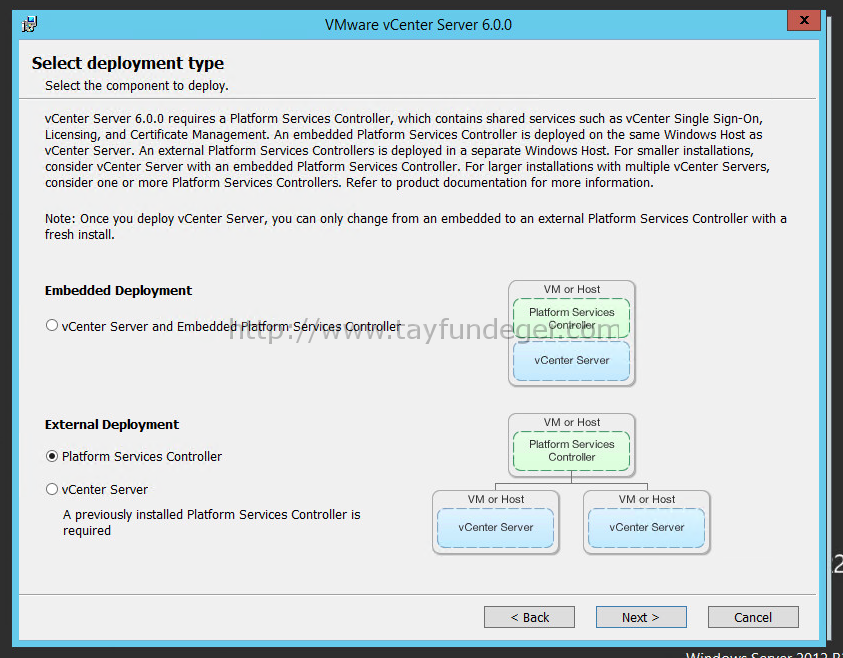Cancel the vCenter Server installation
The height and width of the screenshot is (658, 843).
753,617
